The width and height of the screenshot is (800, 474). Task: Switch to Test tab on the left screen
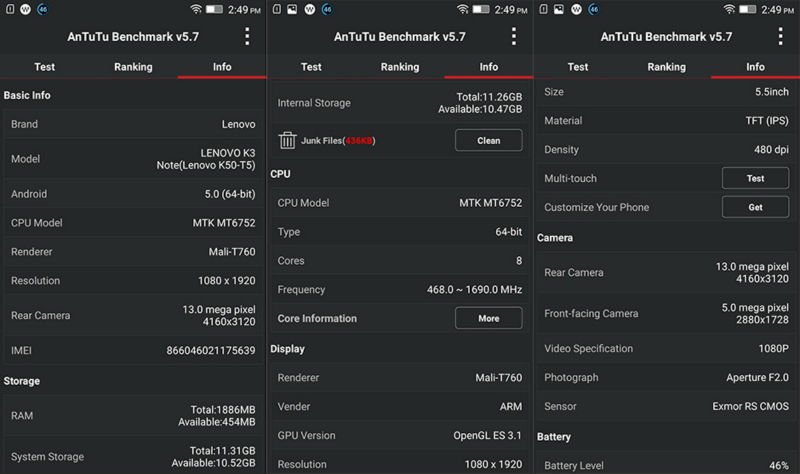(x=44, y=67)
